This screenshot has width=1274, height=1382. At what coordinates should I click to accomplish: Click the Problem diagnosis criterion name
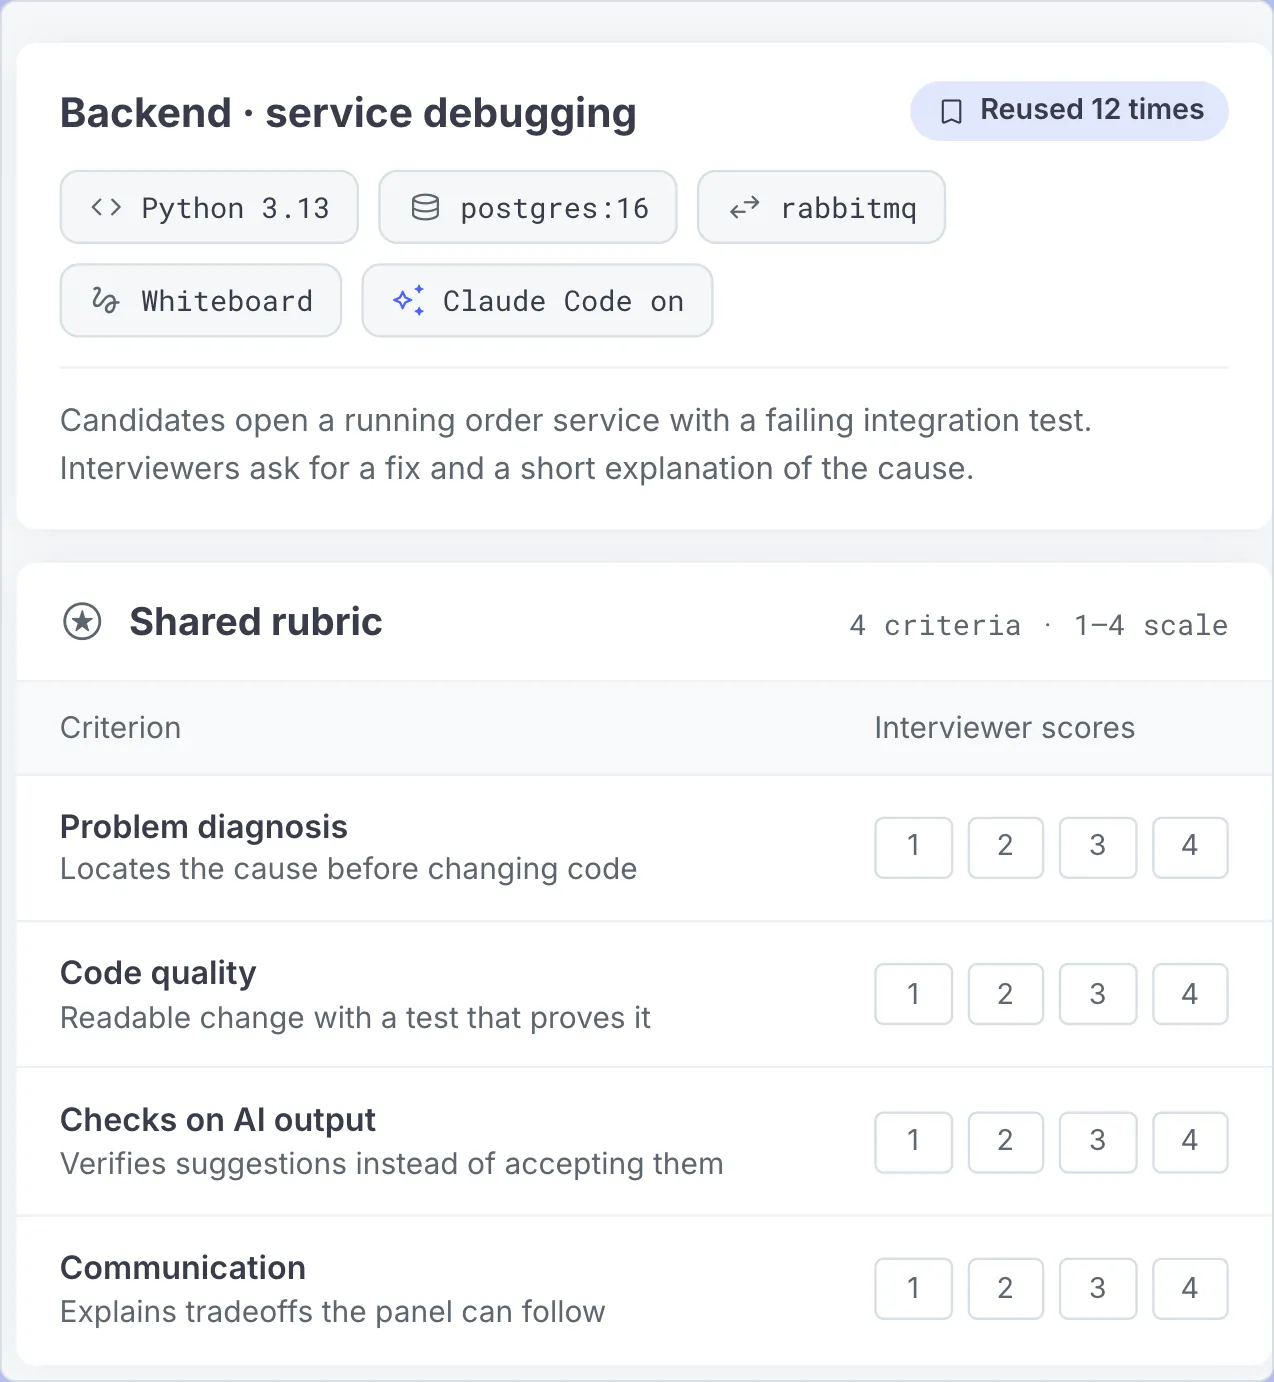[204, 827]
